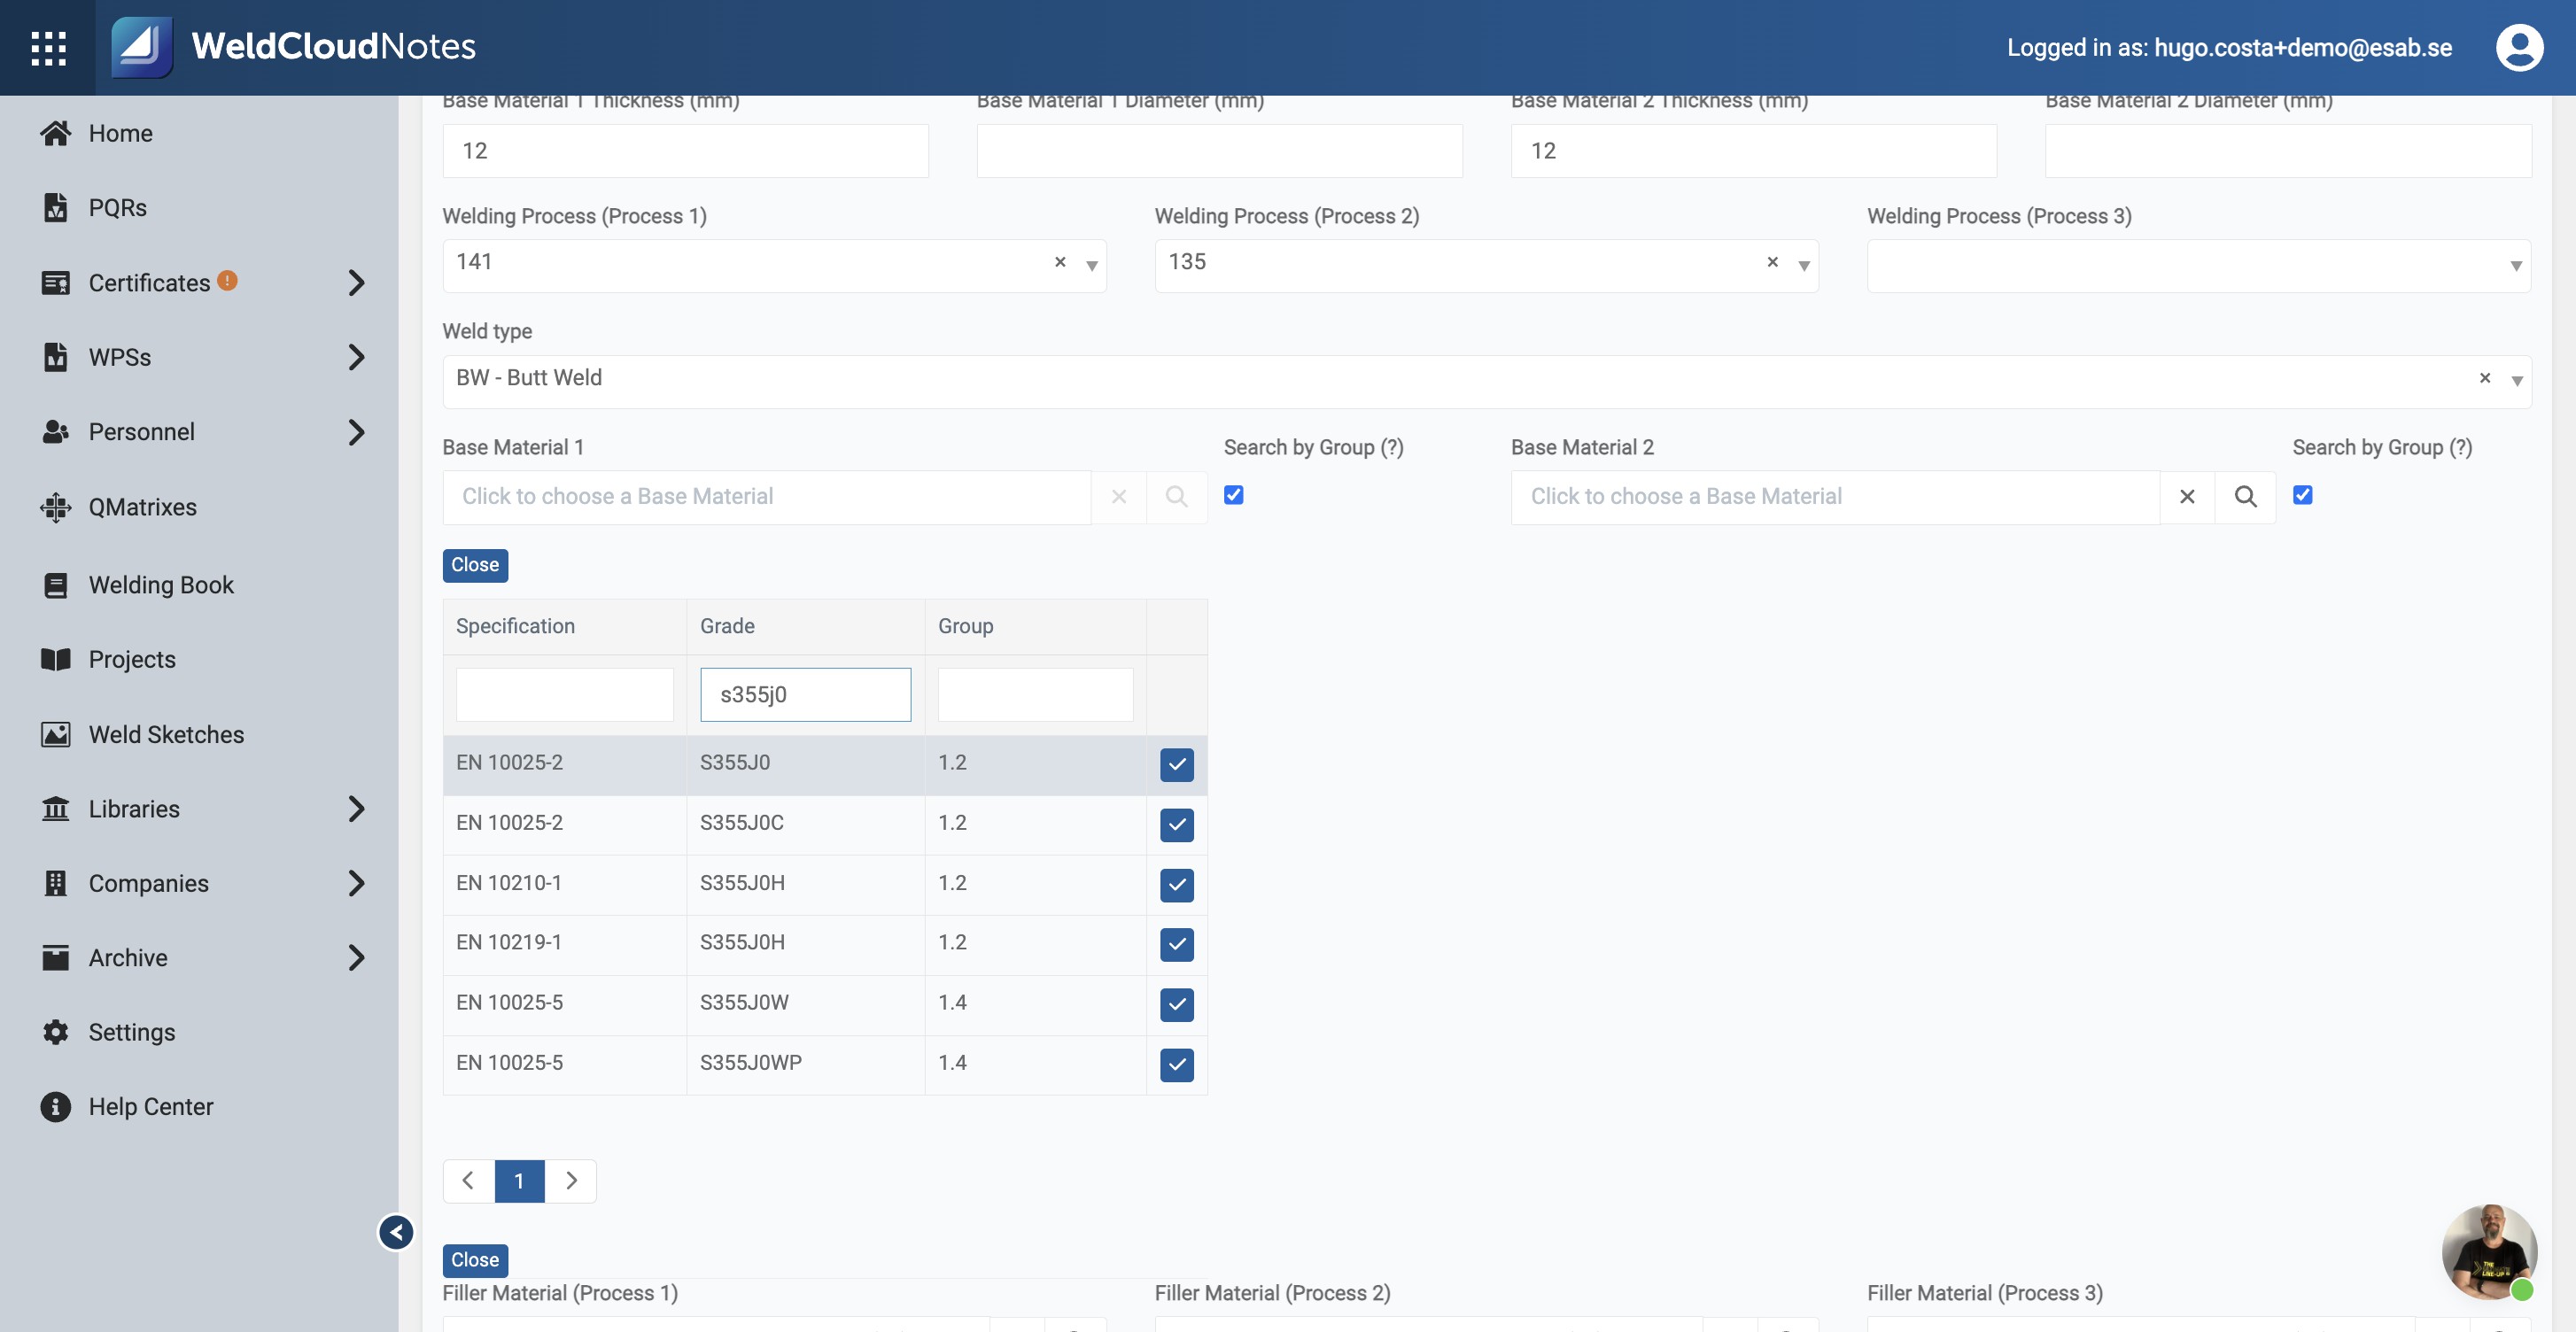Image resolution: width=2576 pixels, height=1332 pixels.
Task: Click the Help Center info icon
Action: [x=56, y=1106]
